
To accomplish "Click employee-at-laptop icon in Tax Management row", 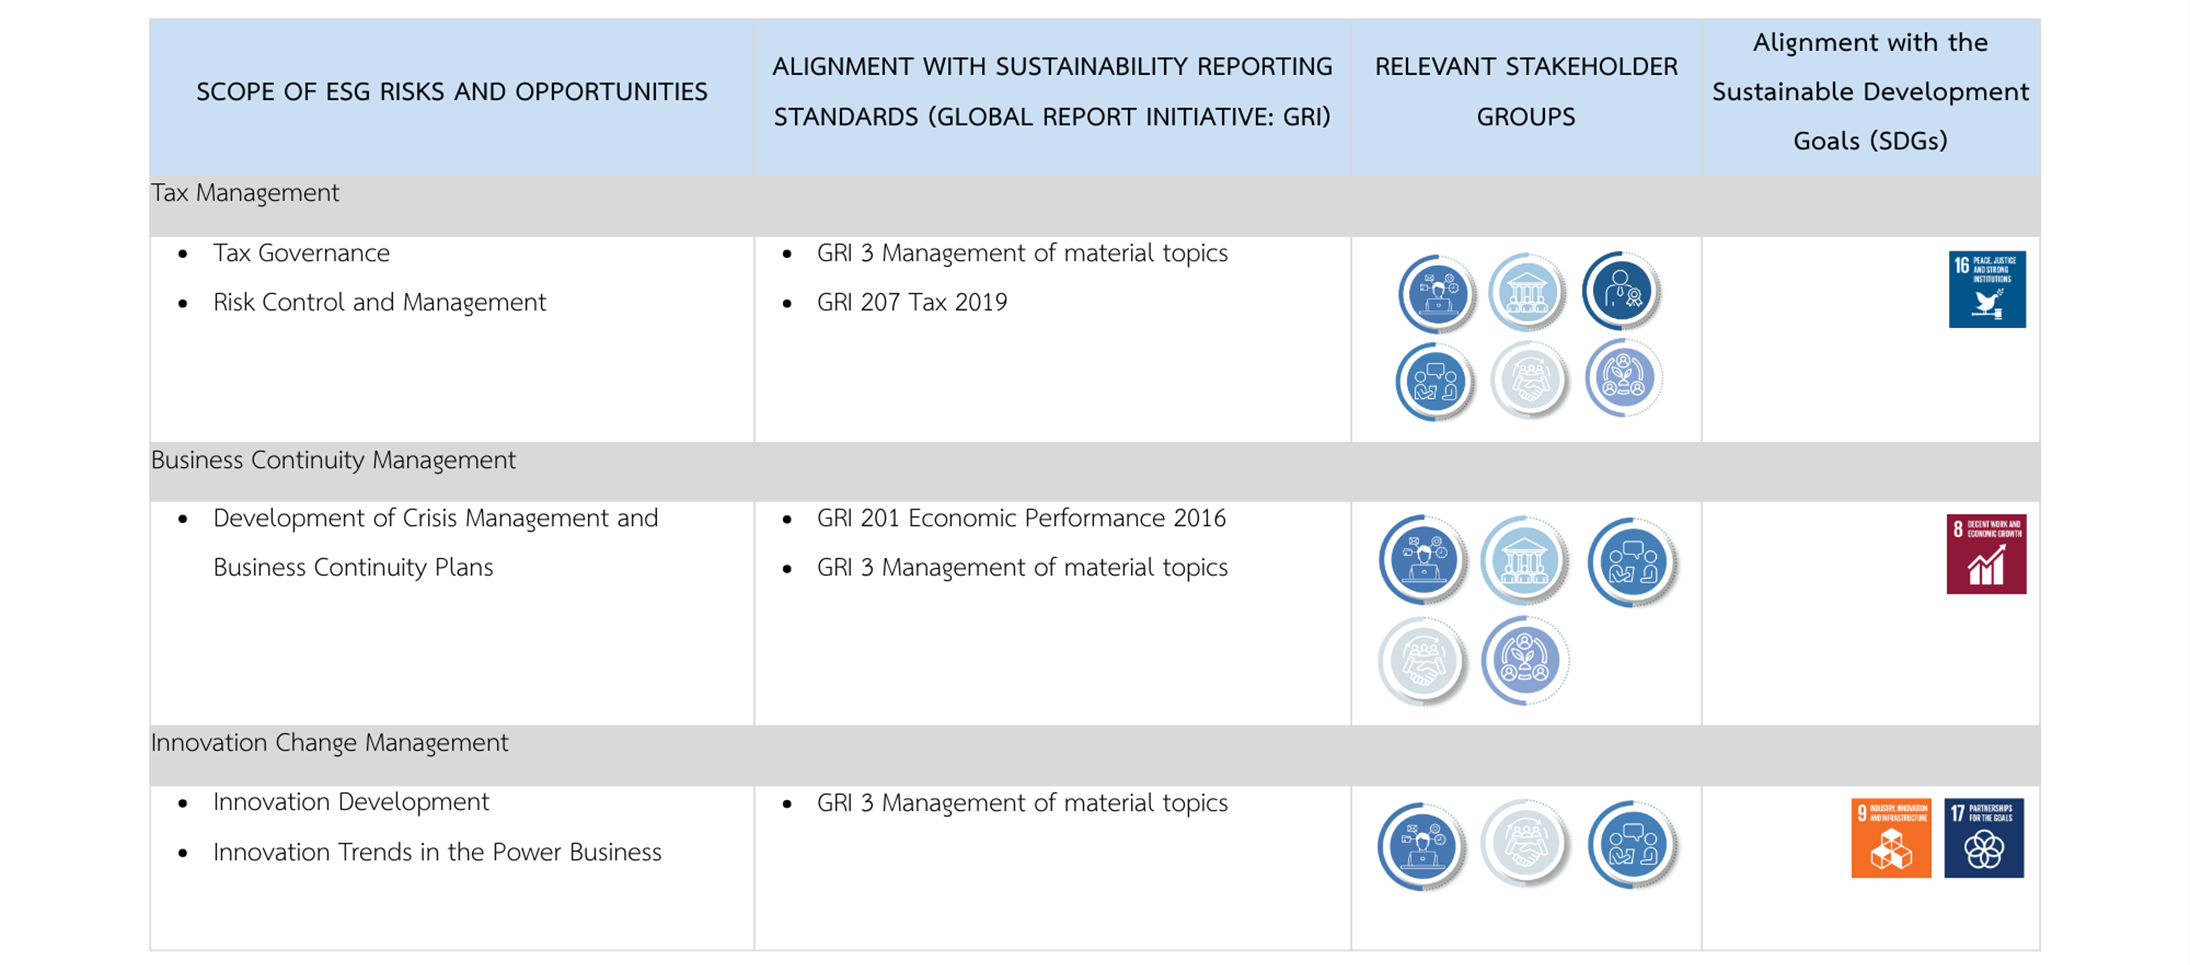I will pyautogui.click(x=1436, y=293).
